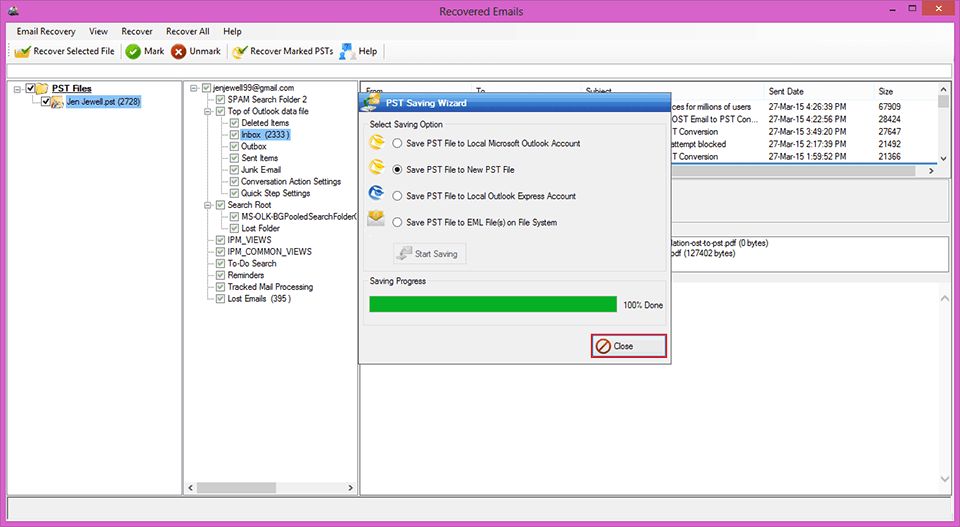Select the Sent Items folder

click(x=260, y=158)
